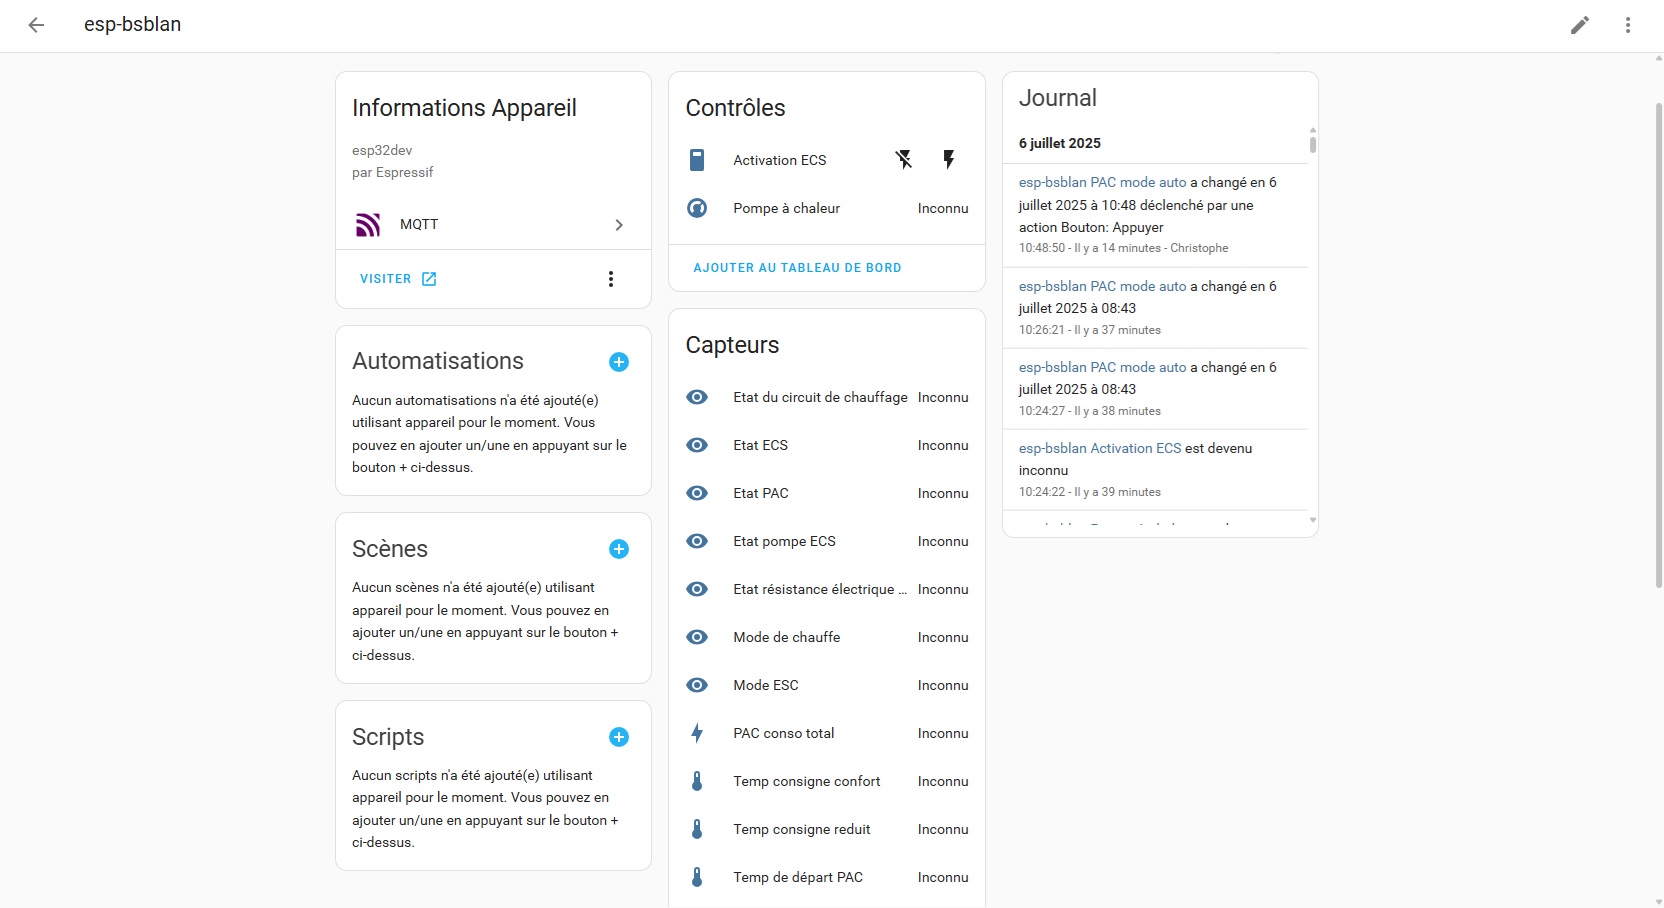Click the Inconnu value of Mode ESC
The height and width of the screenshot is (908, 1664).
943,685
